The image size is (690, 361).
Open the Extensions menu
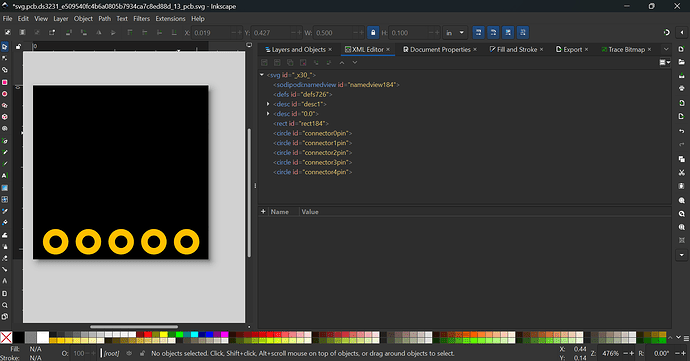[x=170, y=18]
